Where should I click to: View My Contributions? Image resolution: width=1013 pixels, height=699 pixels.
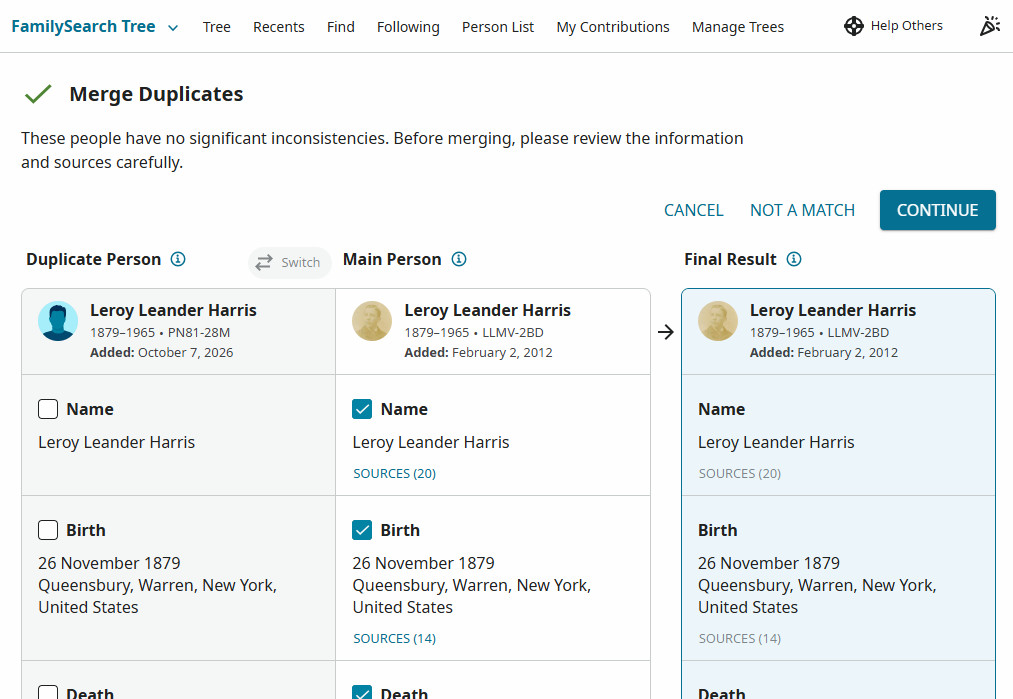tap(613, 27)
